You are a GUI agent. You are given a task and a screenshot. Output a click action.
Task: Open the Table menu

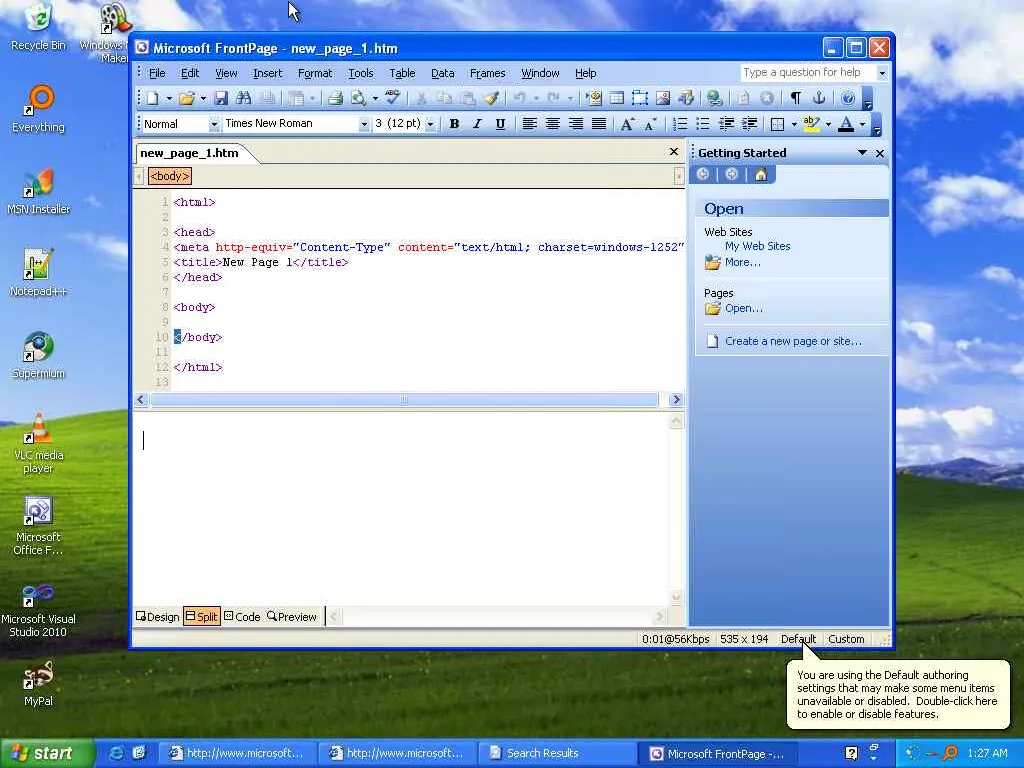pos(402,73)
